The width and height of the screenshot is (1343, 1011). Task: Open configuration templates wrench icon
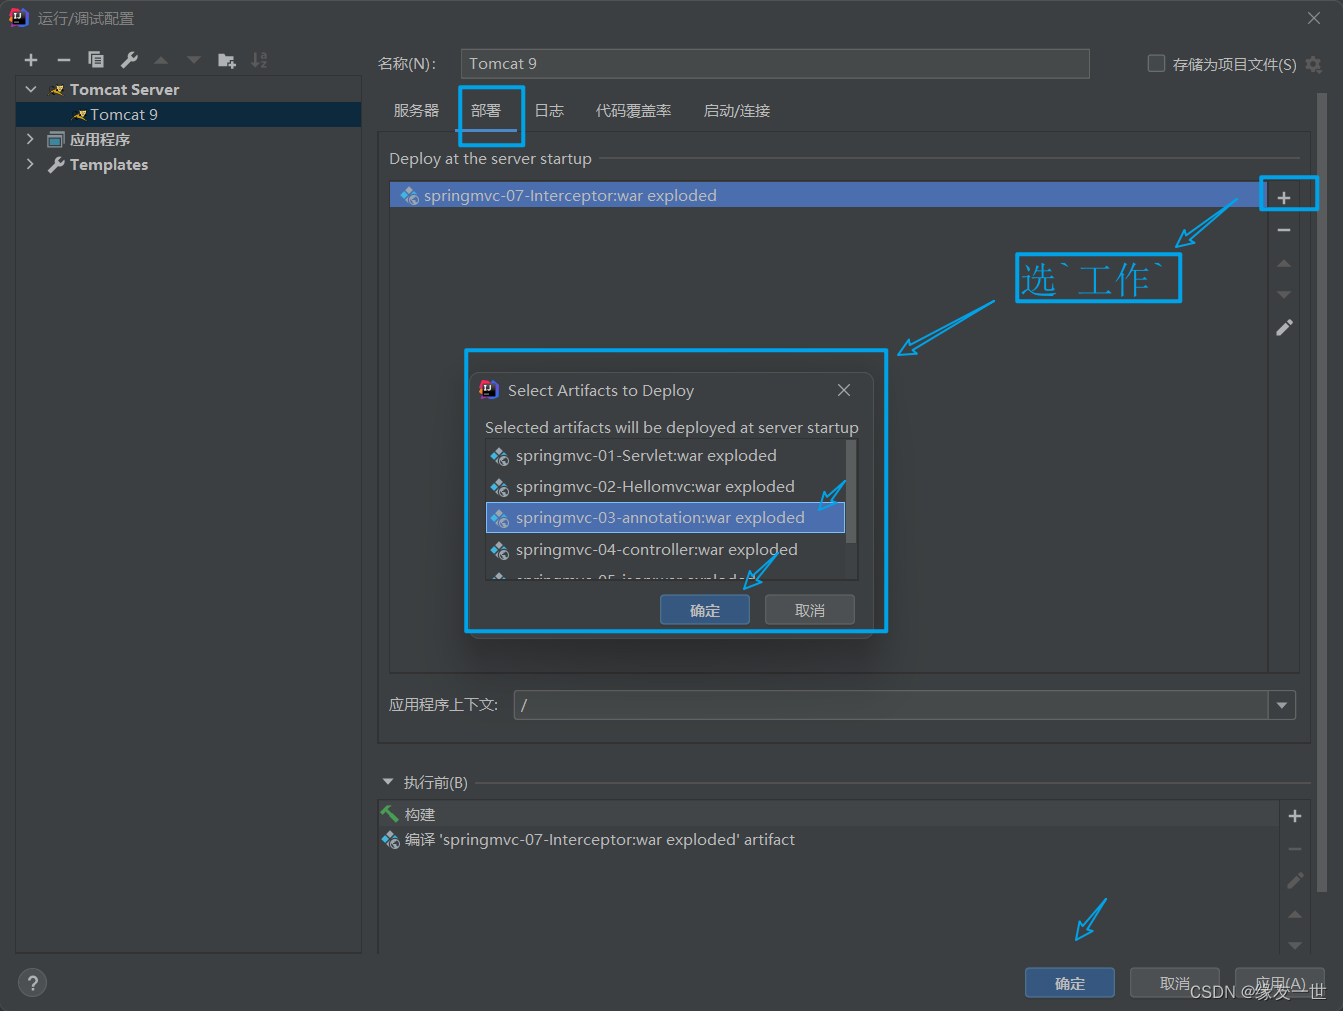(129, 60)
